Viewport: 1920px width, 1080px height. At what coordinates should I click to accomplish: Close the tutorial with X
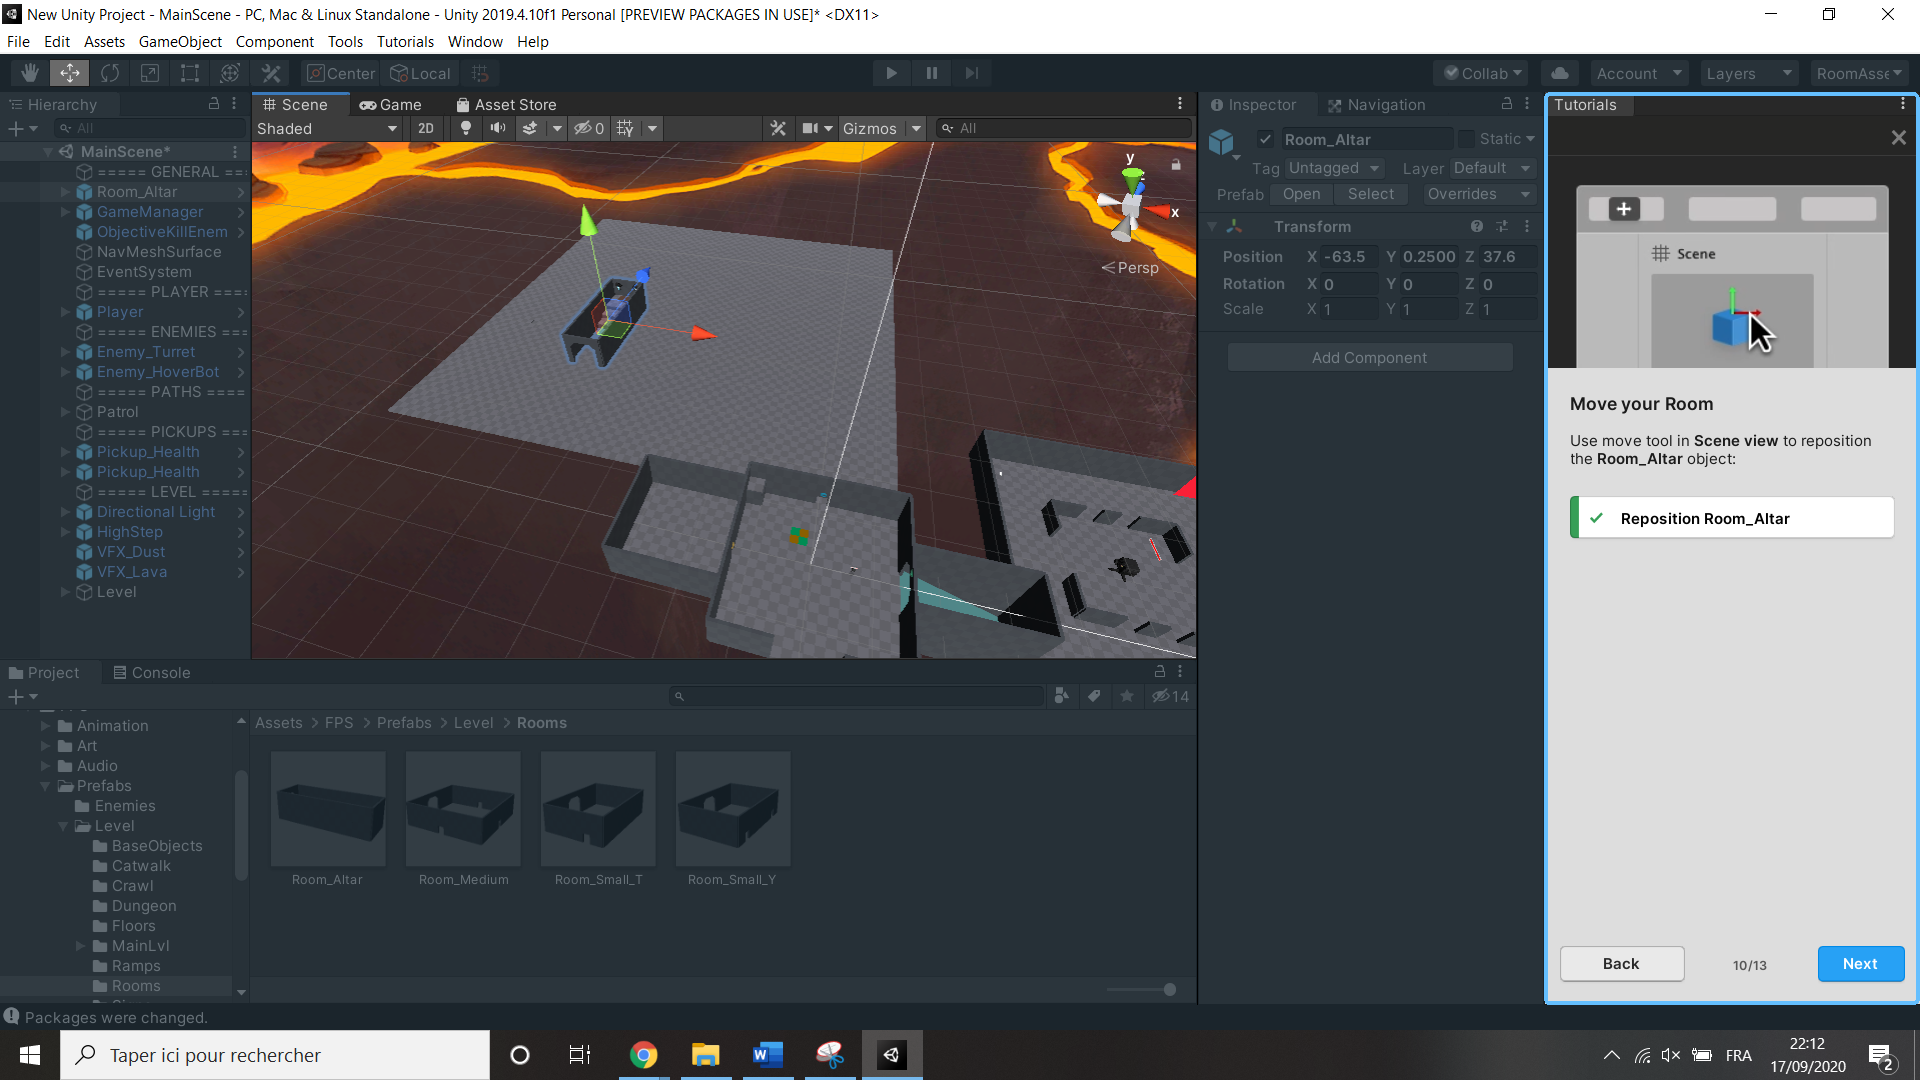click(x=1898, y=138)
